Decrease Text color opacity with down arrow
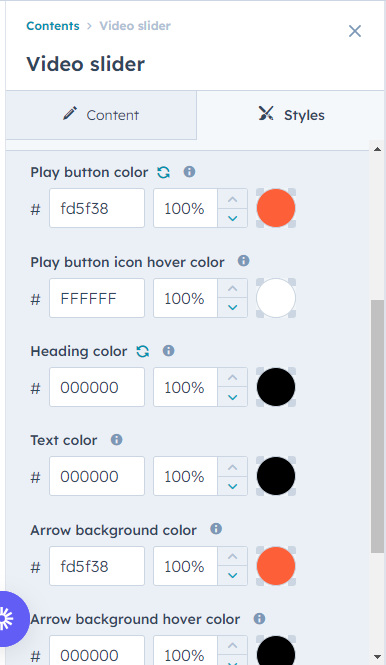The image size is (386, 665). coord(232,486)
